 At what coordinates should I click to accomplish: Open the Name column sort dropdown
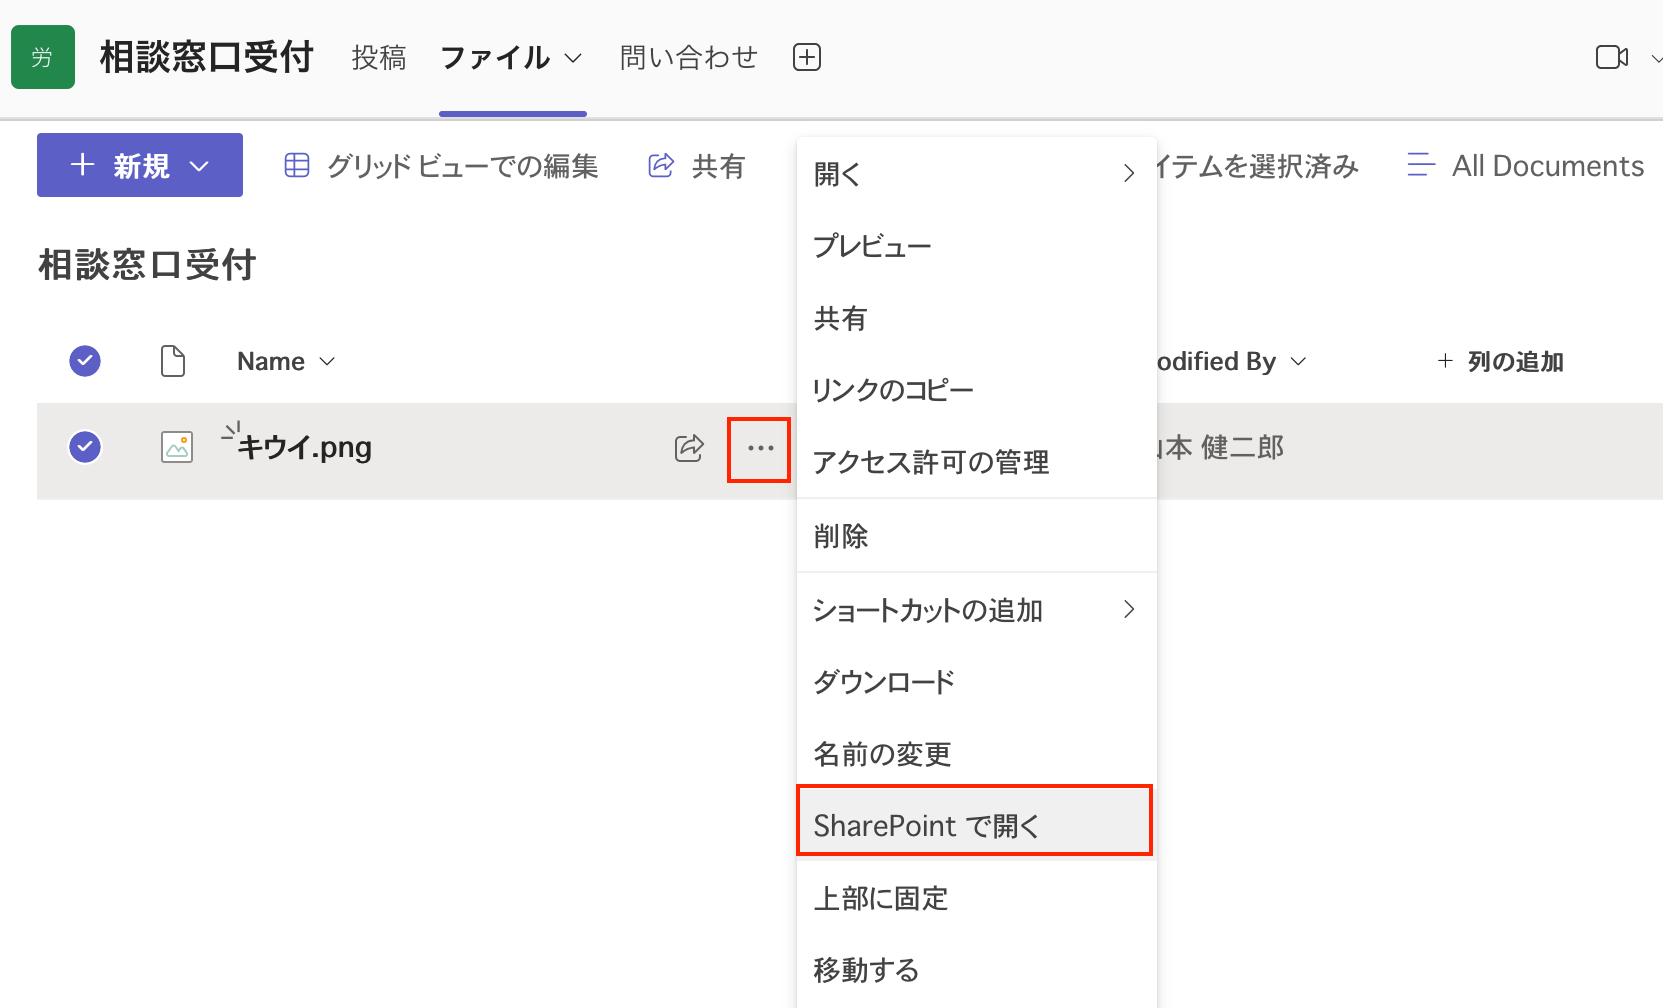[327, 361]
